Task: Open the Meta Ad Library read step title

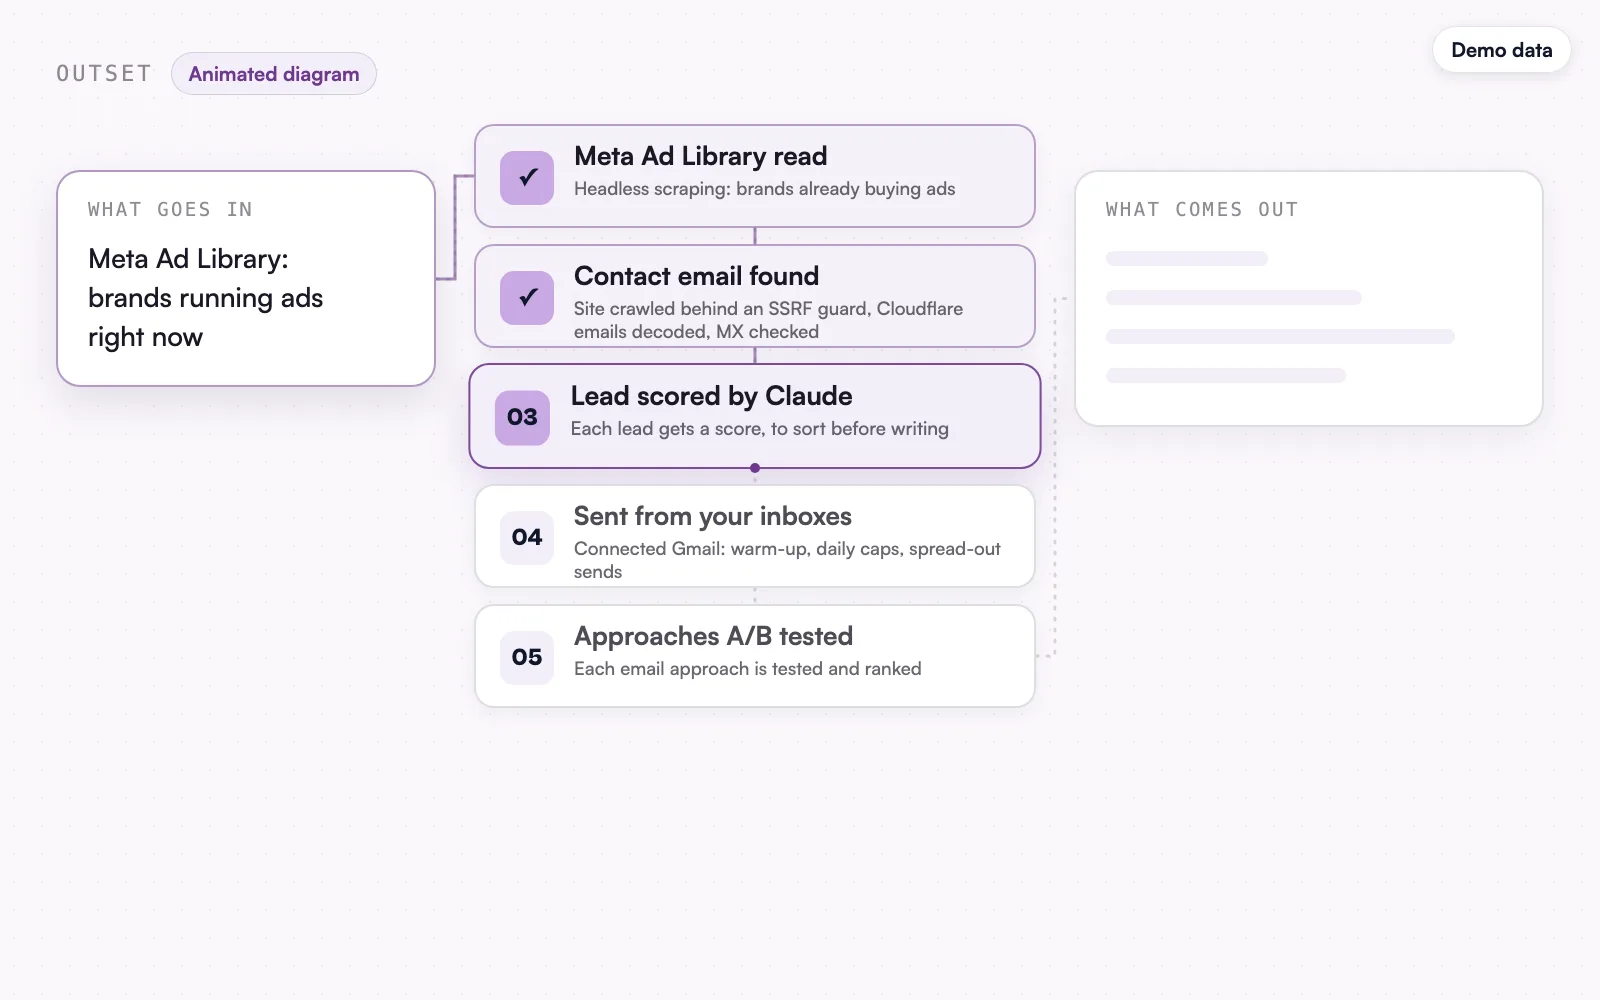Action: coord(700,156)
